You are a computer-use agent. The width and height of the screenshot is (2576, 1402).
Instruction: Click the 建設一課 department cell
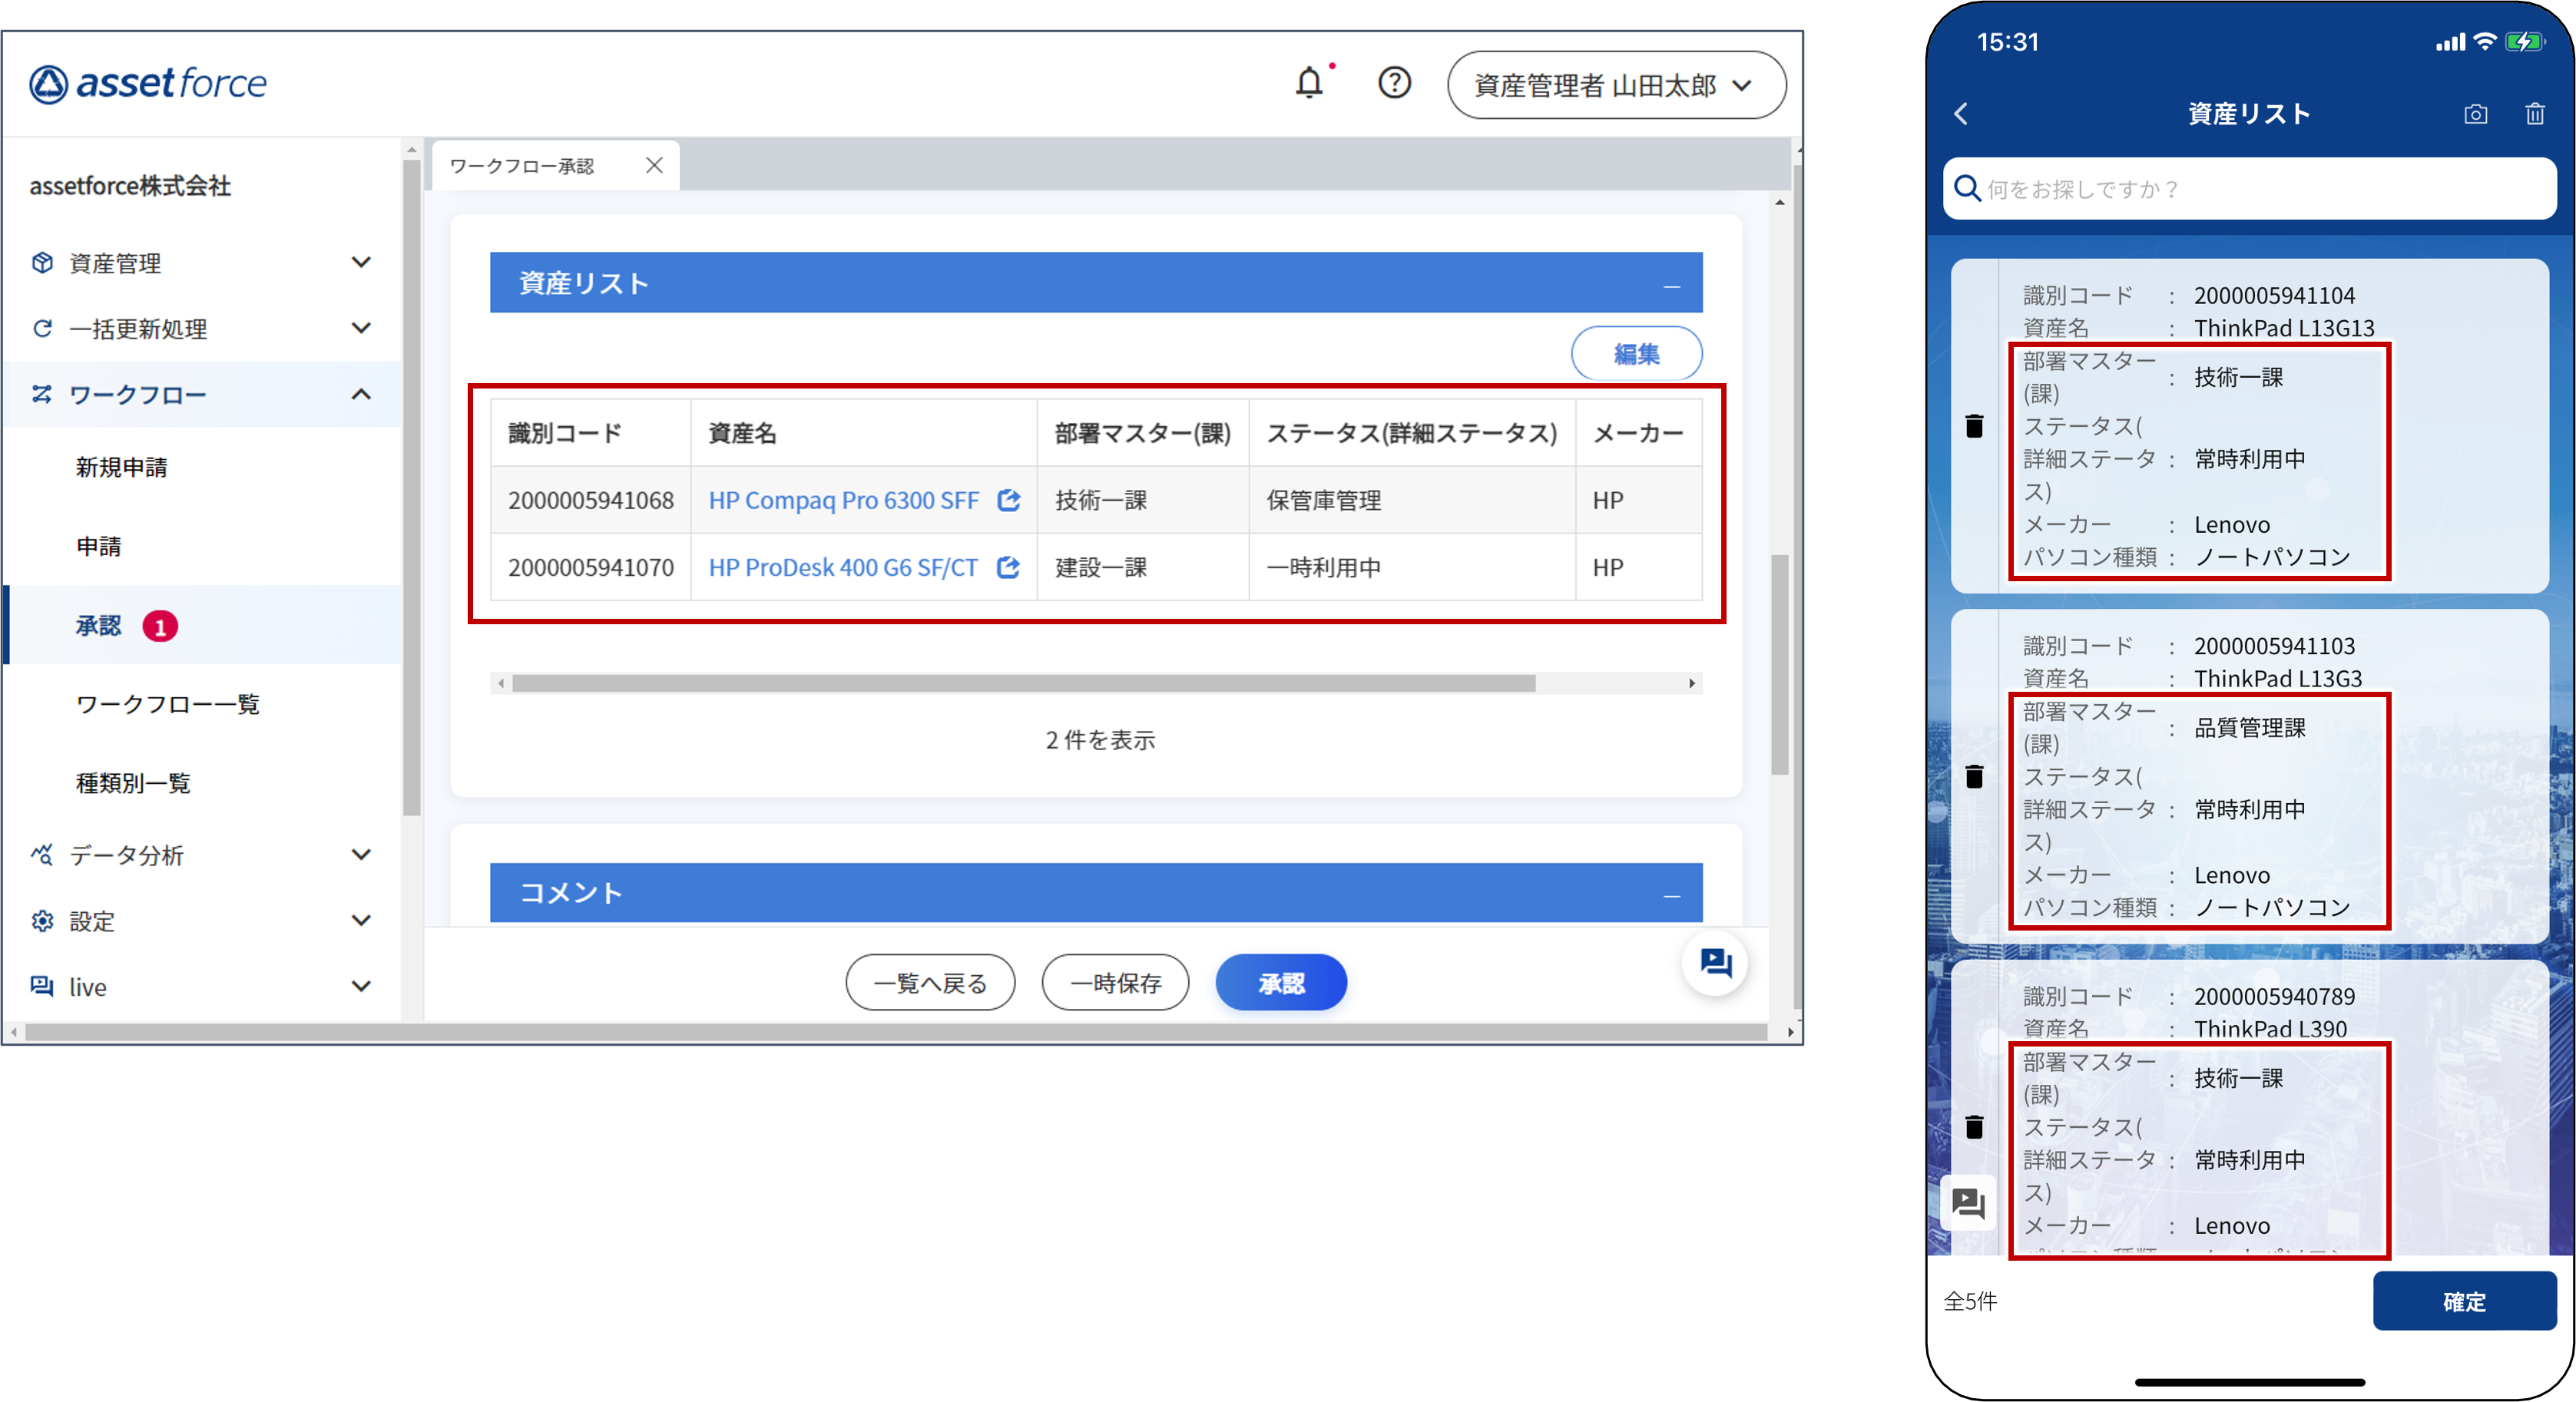click(1143, 567)
